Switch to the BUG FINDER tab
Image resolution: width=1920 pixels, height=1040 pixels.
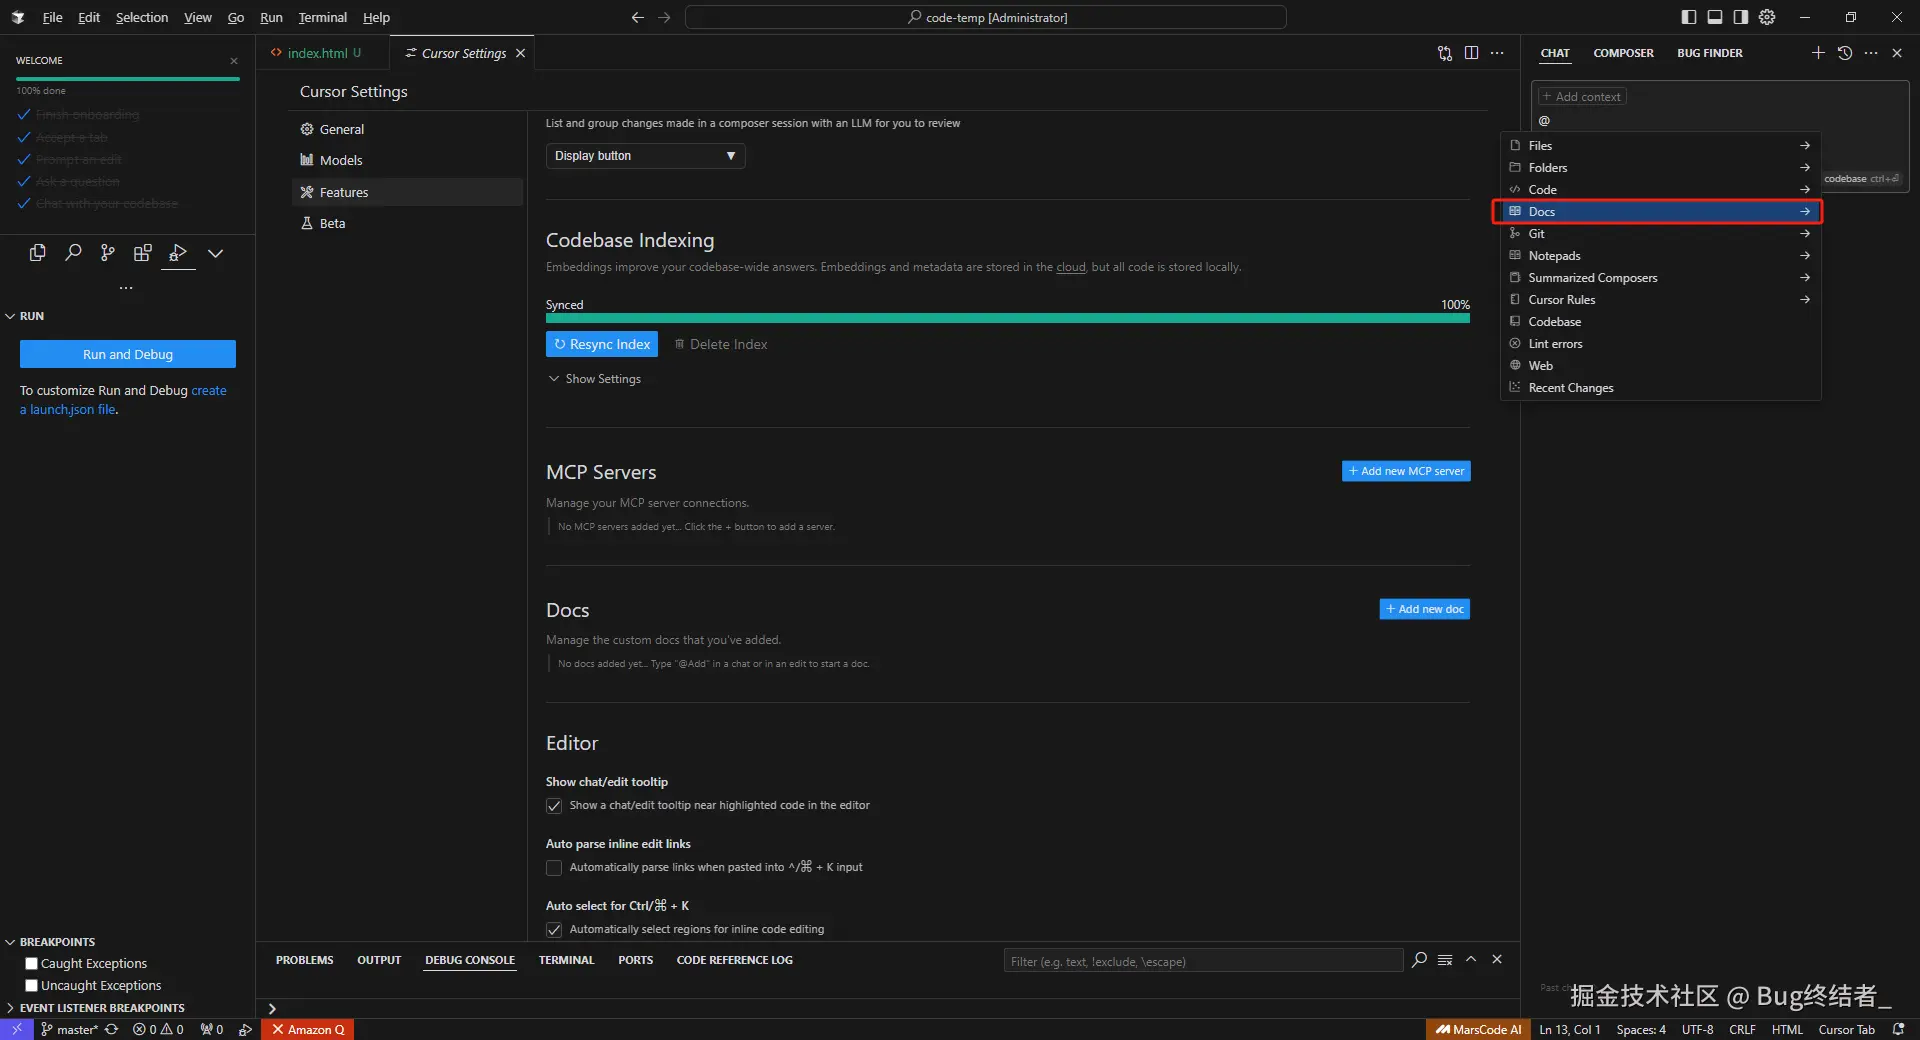coord(1710,53)
